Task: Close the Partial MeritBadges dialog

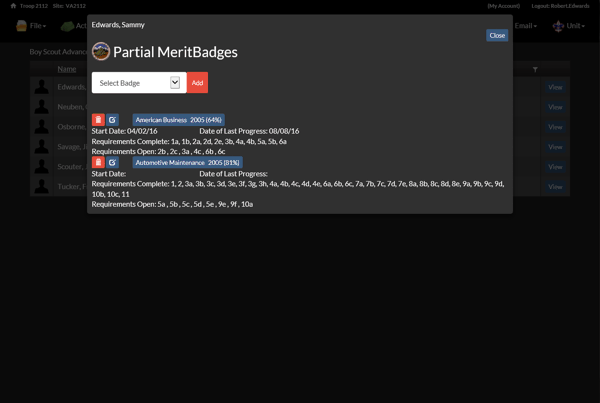Action: pos(497,35)
